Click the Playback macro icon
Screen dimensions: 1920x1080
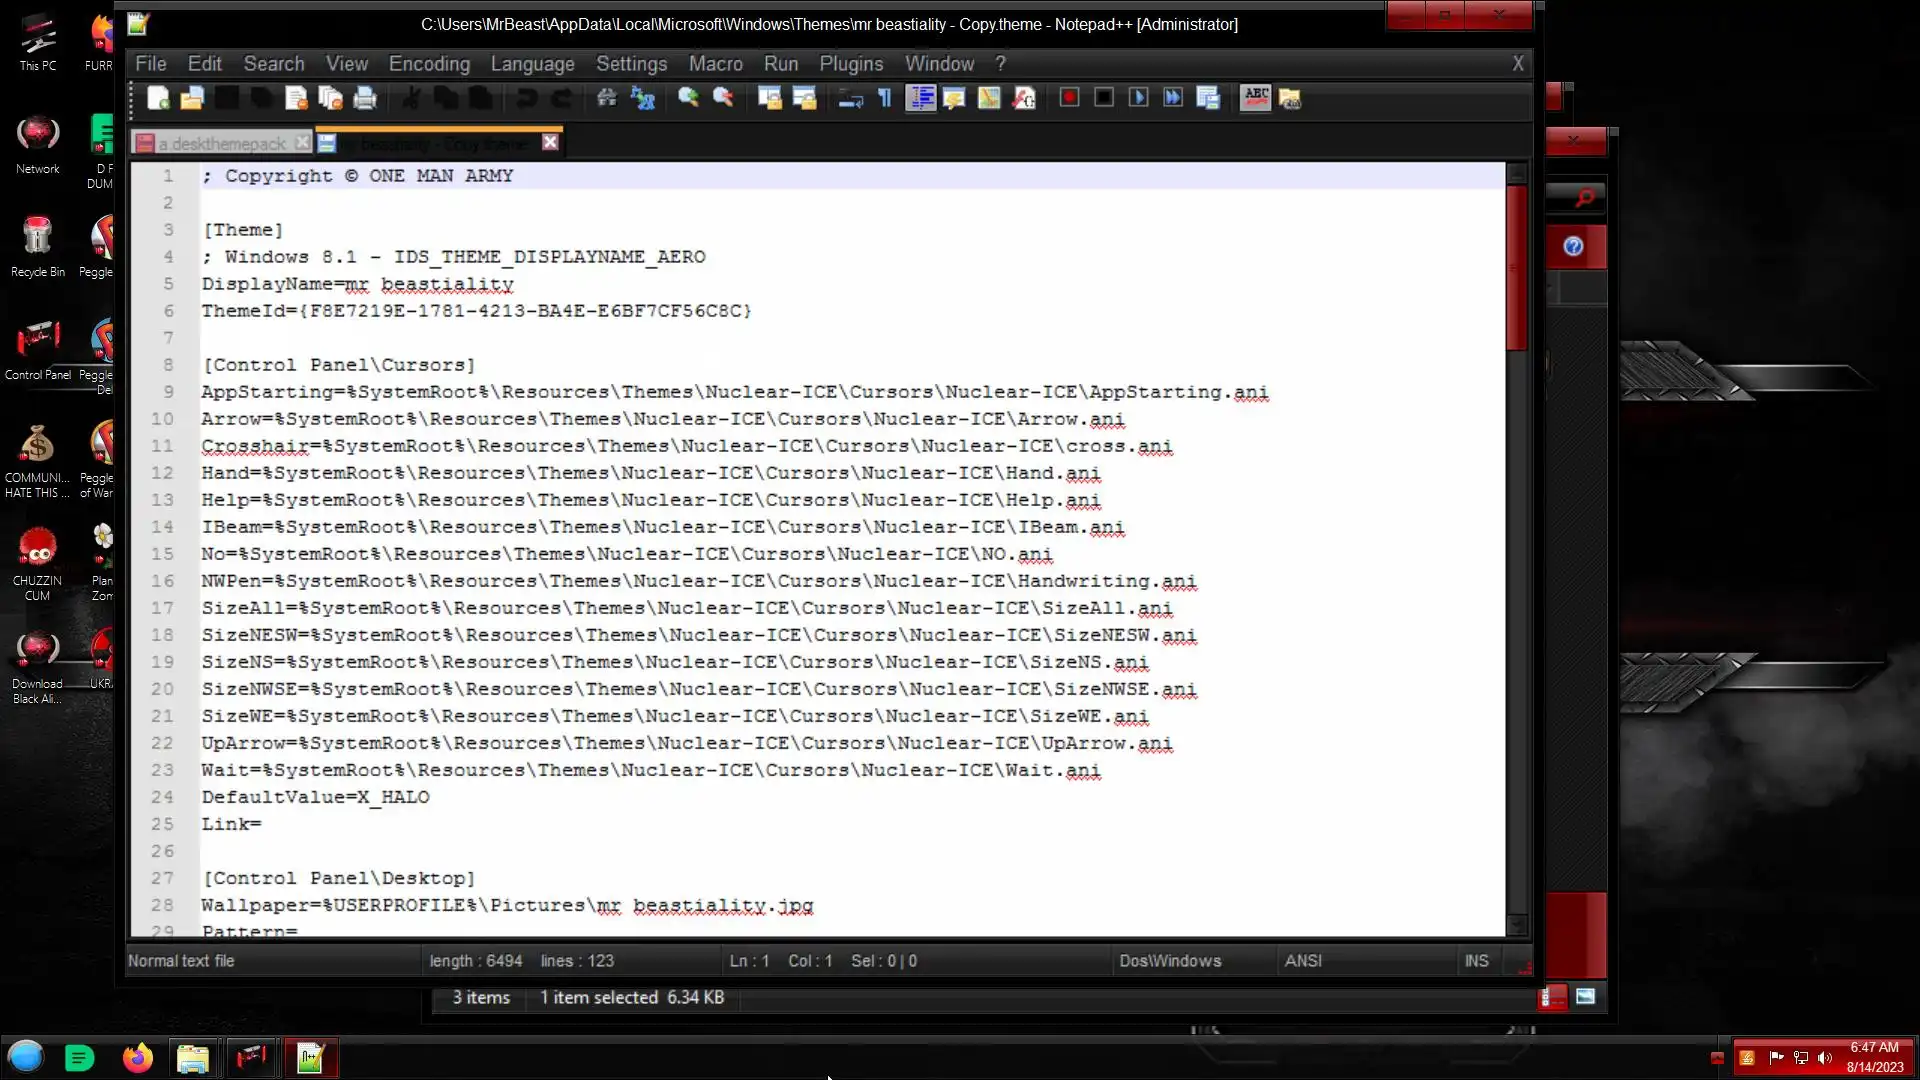[1138, 98]
